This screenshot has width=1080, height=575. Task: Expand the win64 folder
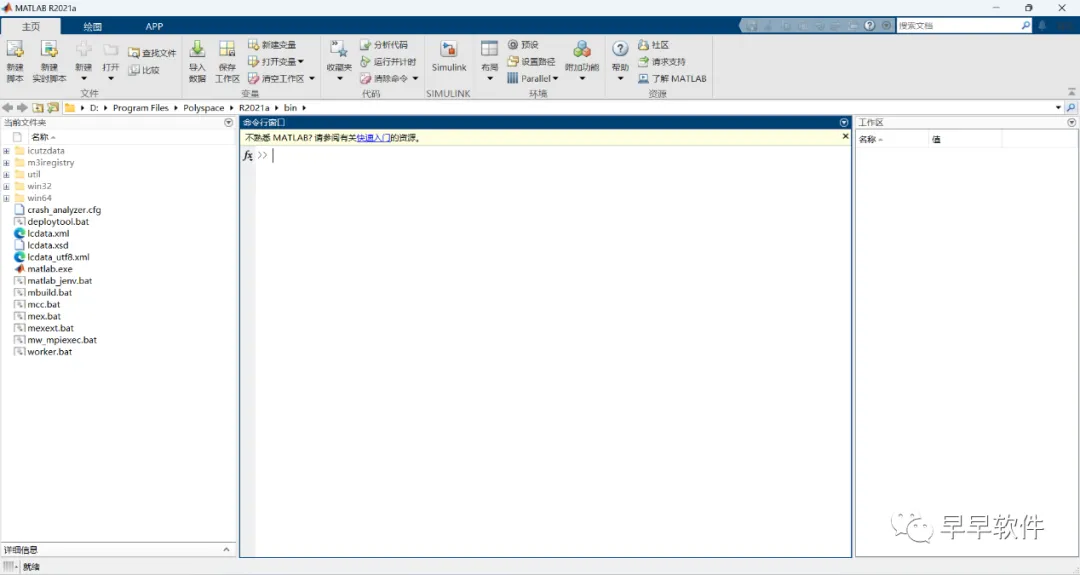coord(6,198)
